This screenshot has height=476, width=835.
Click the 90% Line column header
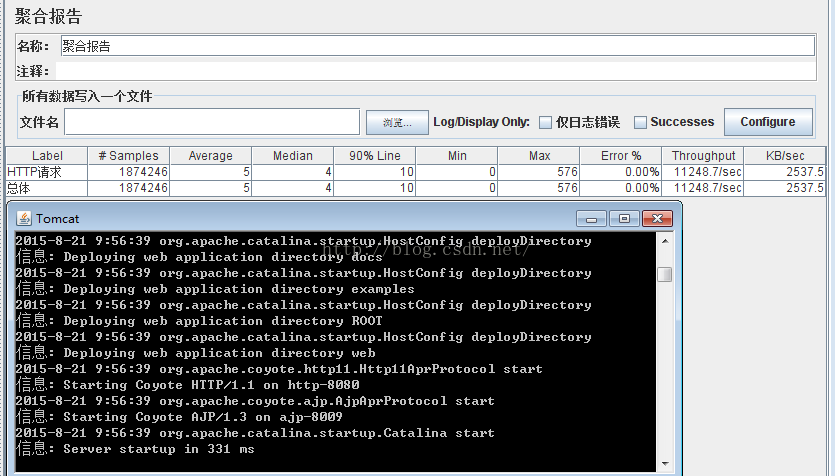[374, 156]
